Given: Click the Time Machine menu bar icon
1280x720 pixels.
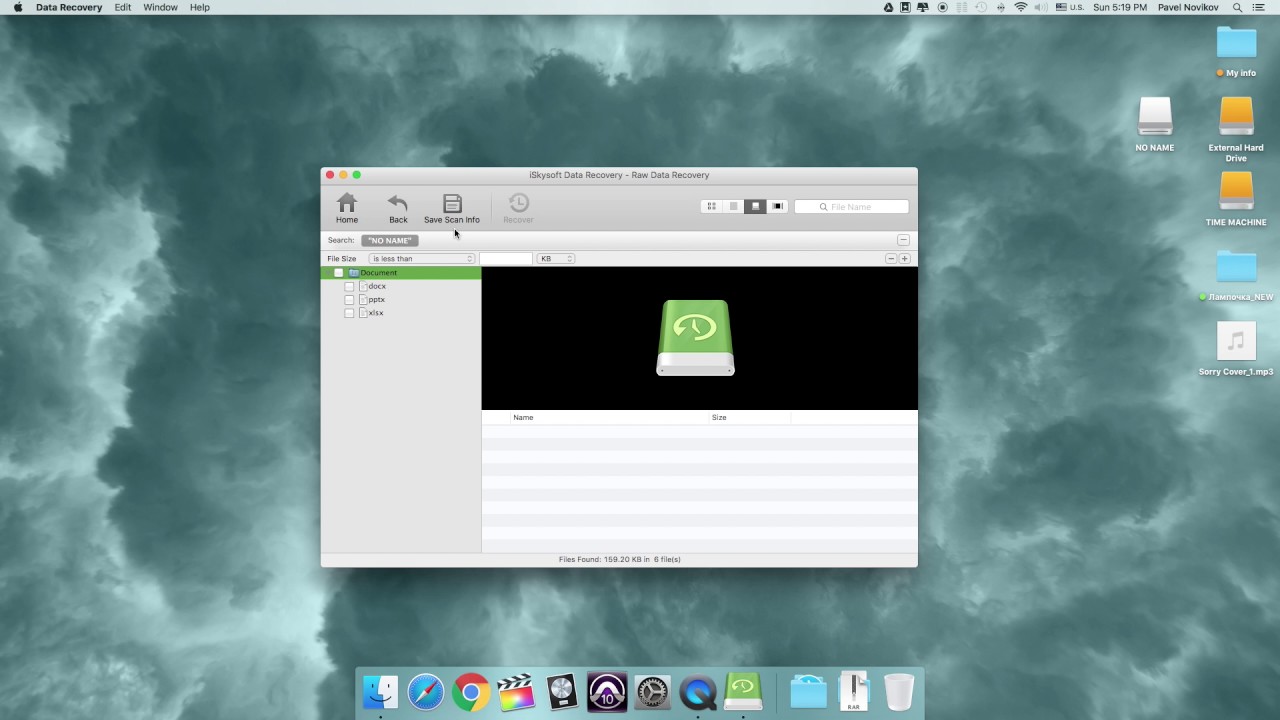Looking at the screenshot, I should 980,7.
